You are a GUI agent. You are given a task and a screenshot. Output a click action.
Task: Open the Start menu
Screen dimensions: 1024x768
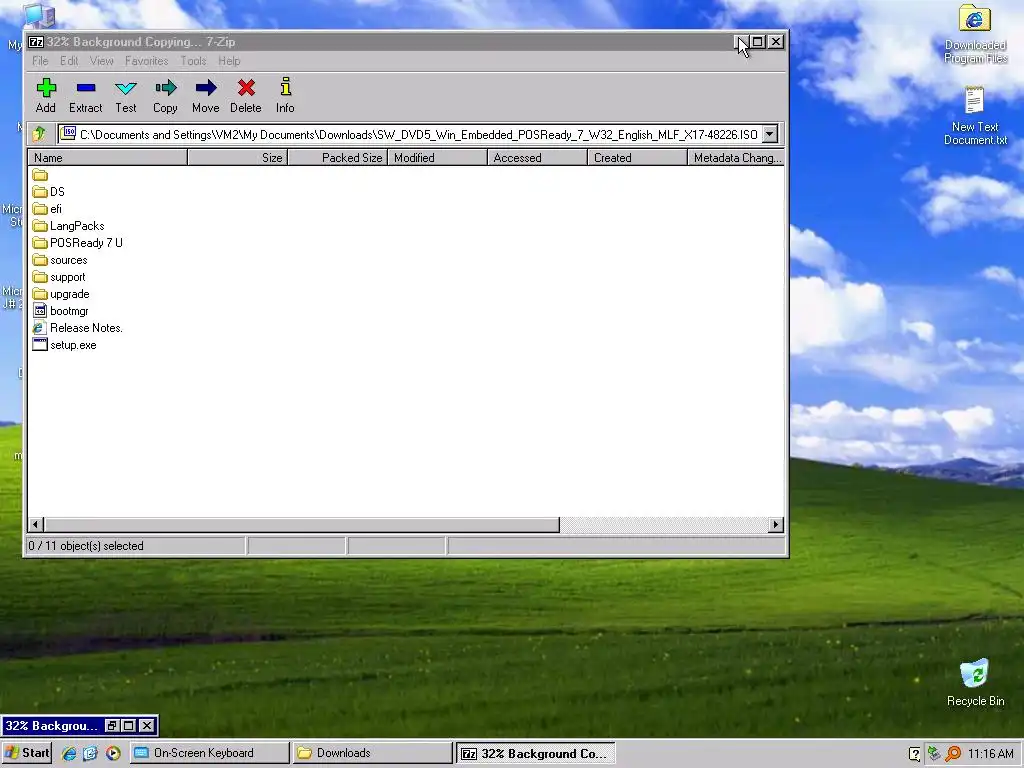[27, 753]
